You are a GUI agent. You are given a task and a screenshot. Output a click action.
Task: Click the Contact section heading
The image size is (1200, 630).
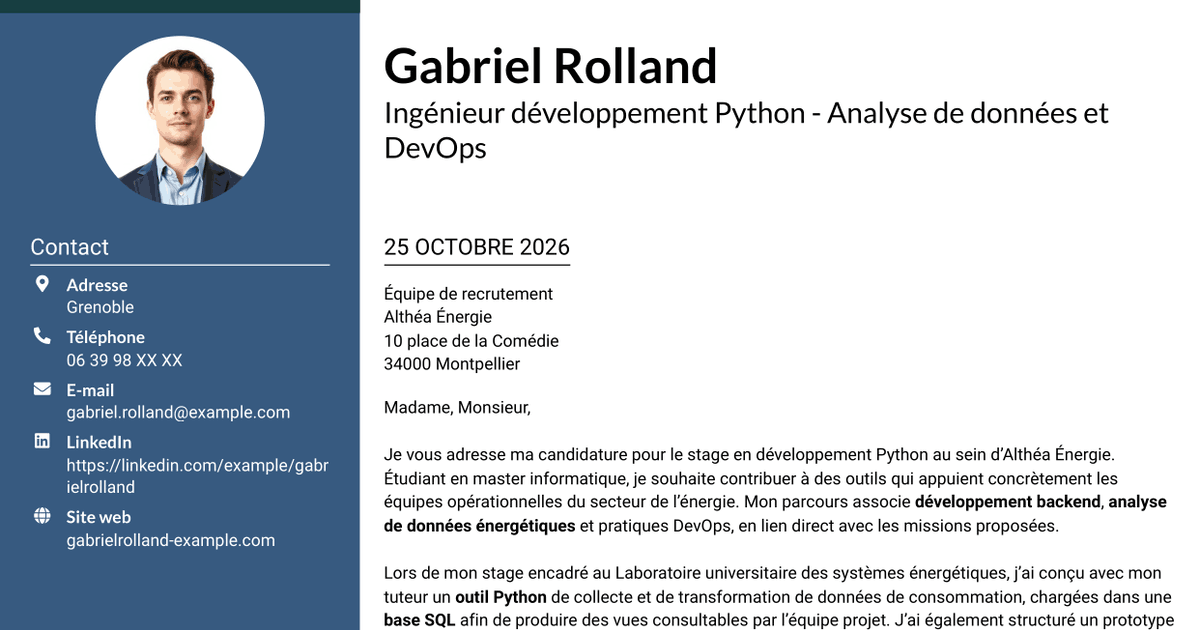click(x=70, y=247)
